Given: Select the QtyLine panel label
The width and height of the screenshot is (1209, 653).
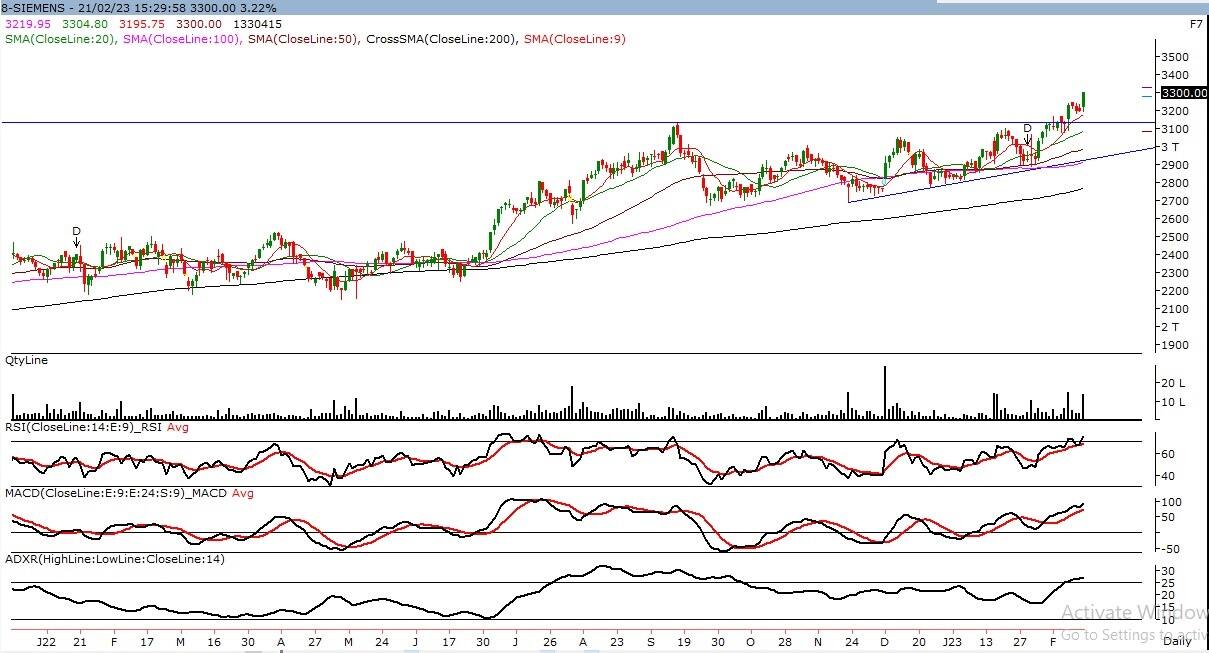Looking at the screenshot, I should click(x=27, y=359).
